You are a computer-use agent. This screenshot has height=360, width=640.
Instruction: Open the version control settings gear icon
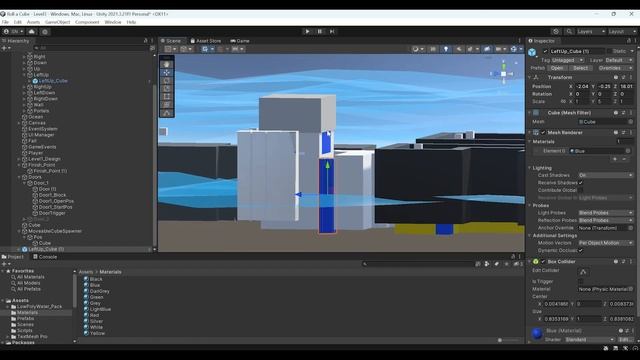point(45,31)
